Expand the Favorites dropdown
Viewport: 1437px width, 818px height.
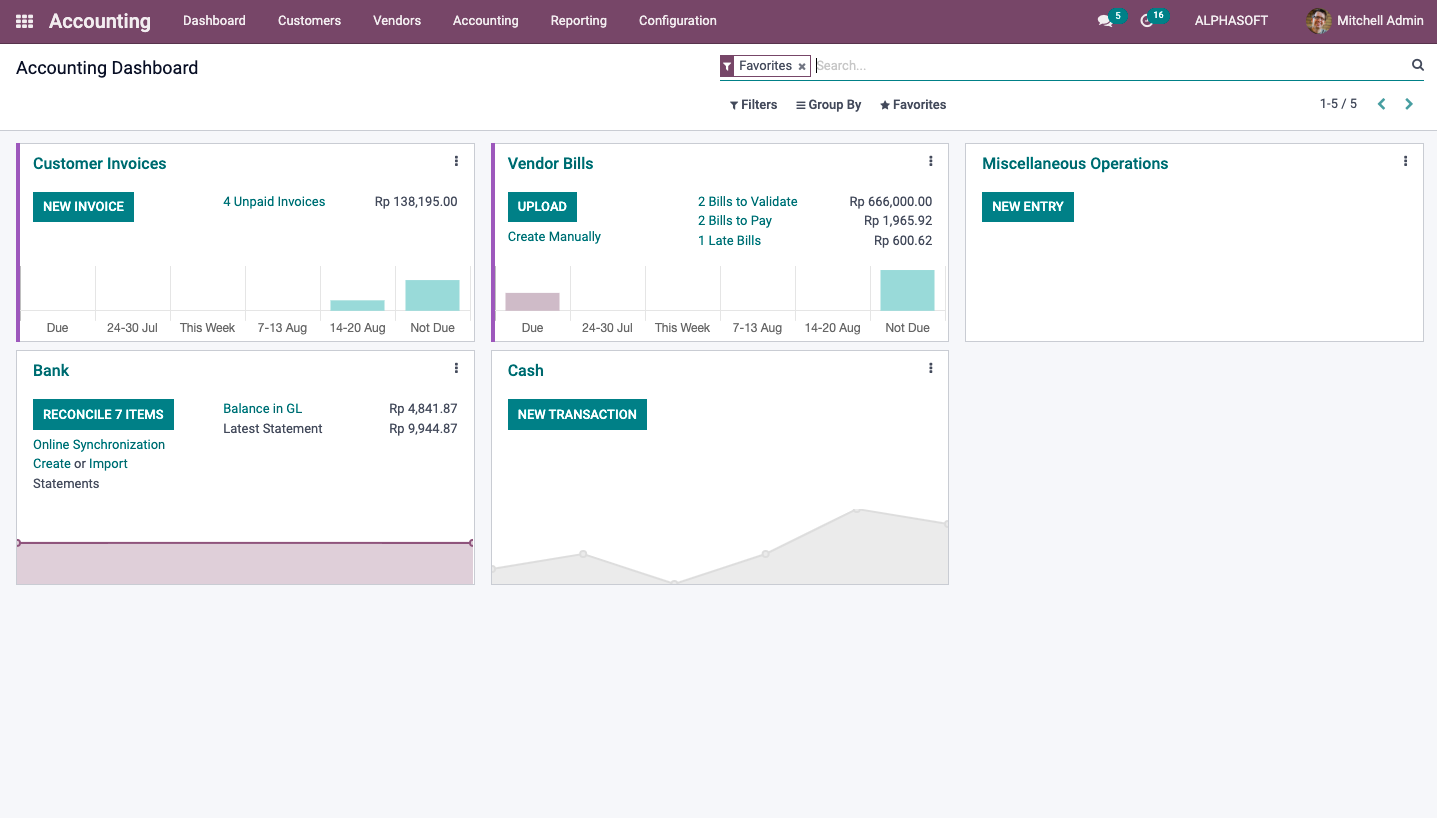tap(912, 105)
